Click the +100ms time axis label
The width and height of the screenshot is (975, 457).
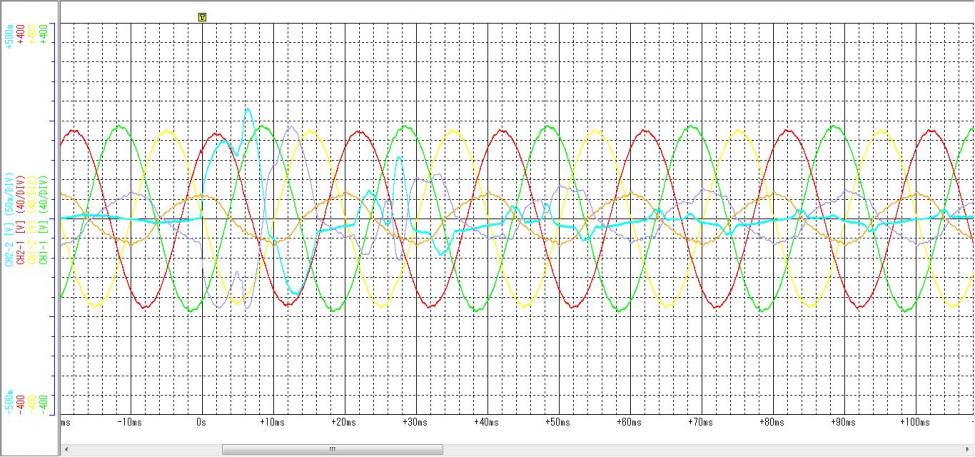tap(915, 422)
